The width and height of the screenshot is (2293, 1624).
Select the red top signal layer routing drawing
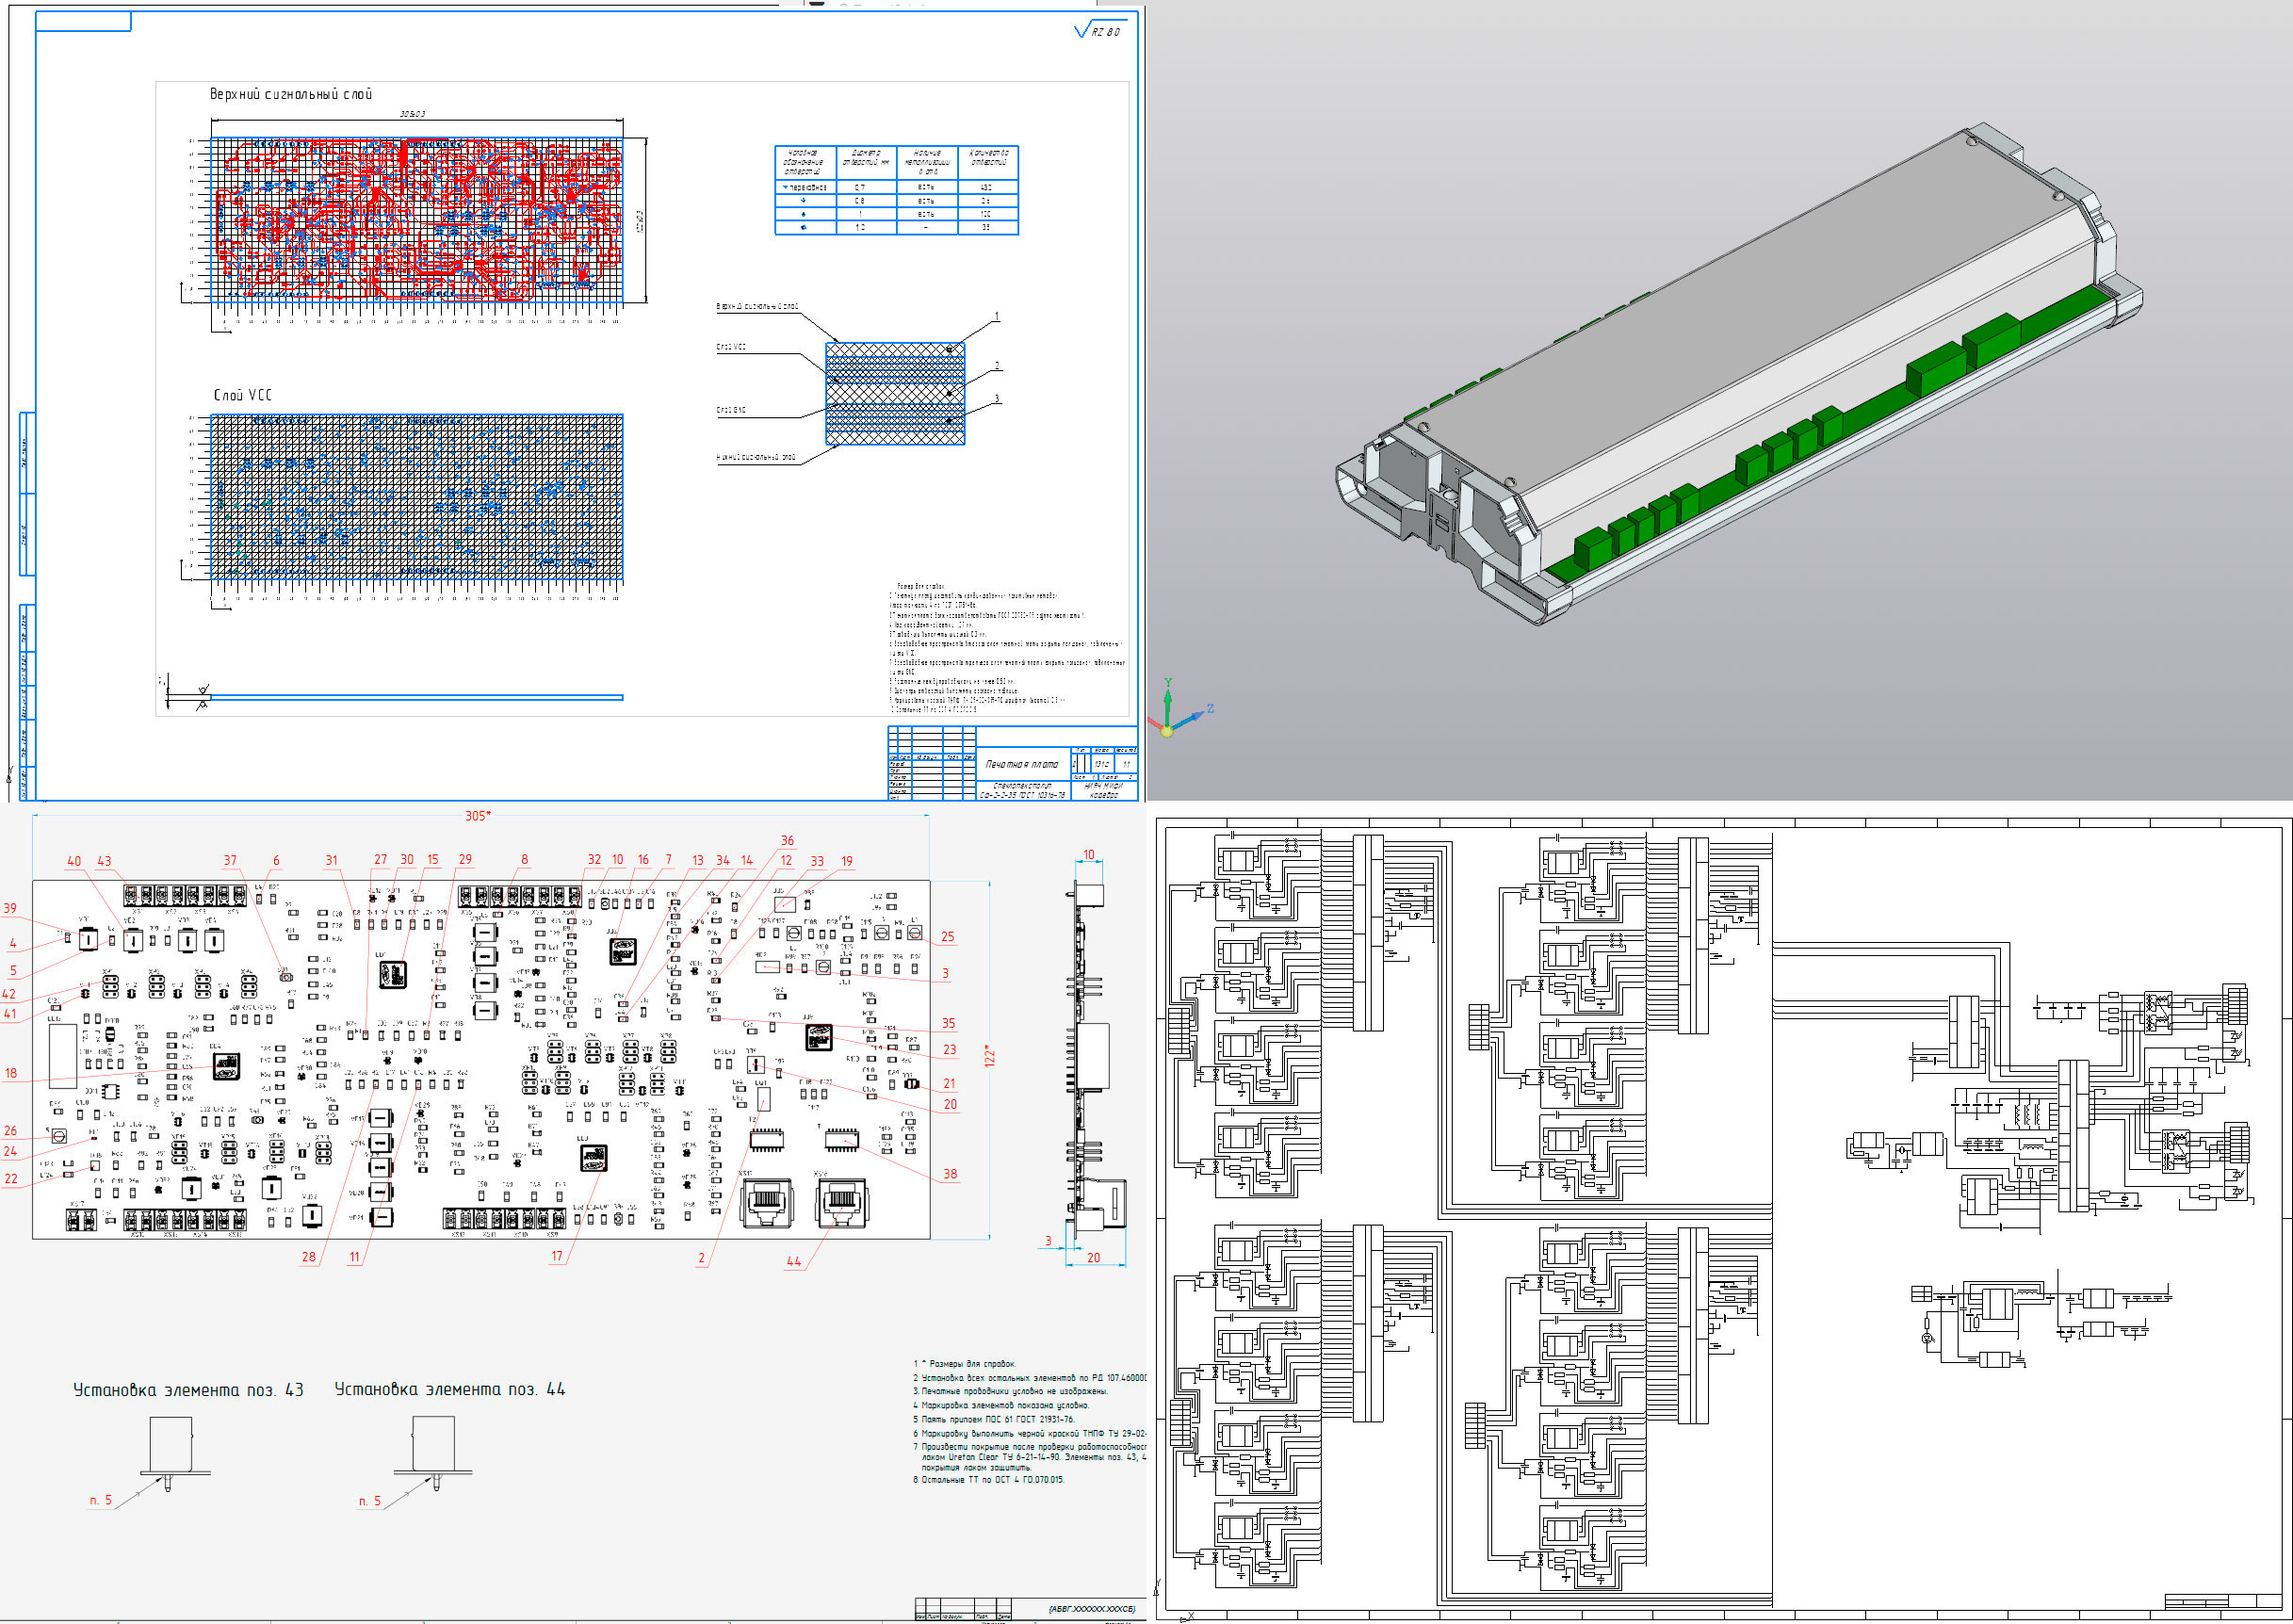coord(416,220)
